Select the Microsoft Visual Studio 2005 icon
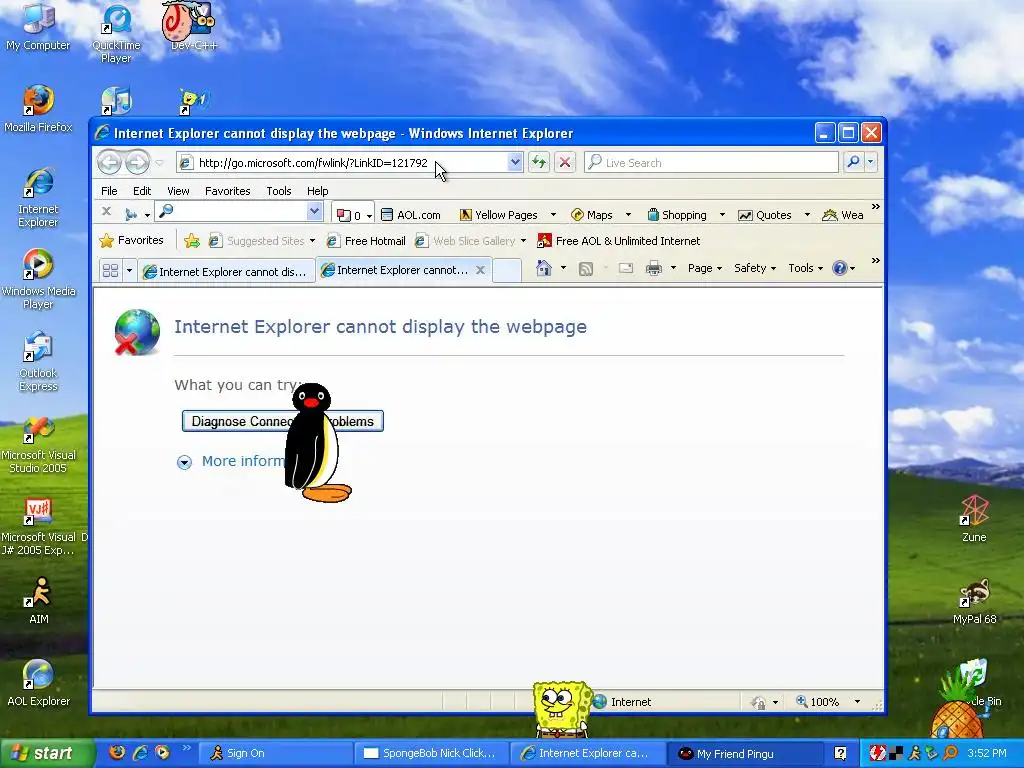 tap(38, 444)
